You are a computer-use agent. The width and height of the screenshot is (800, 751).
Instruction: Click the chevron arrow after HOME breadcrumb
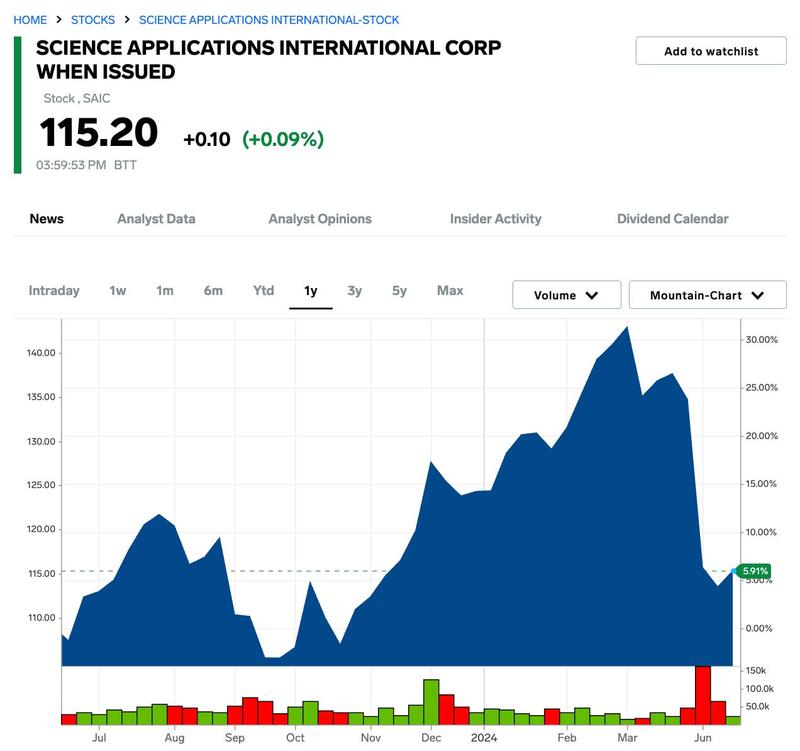click(x=59, y=20)
